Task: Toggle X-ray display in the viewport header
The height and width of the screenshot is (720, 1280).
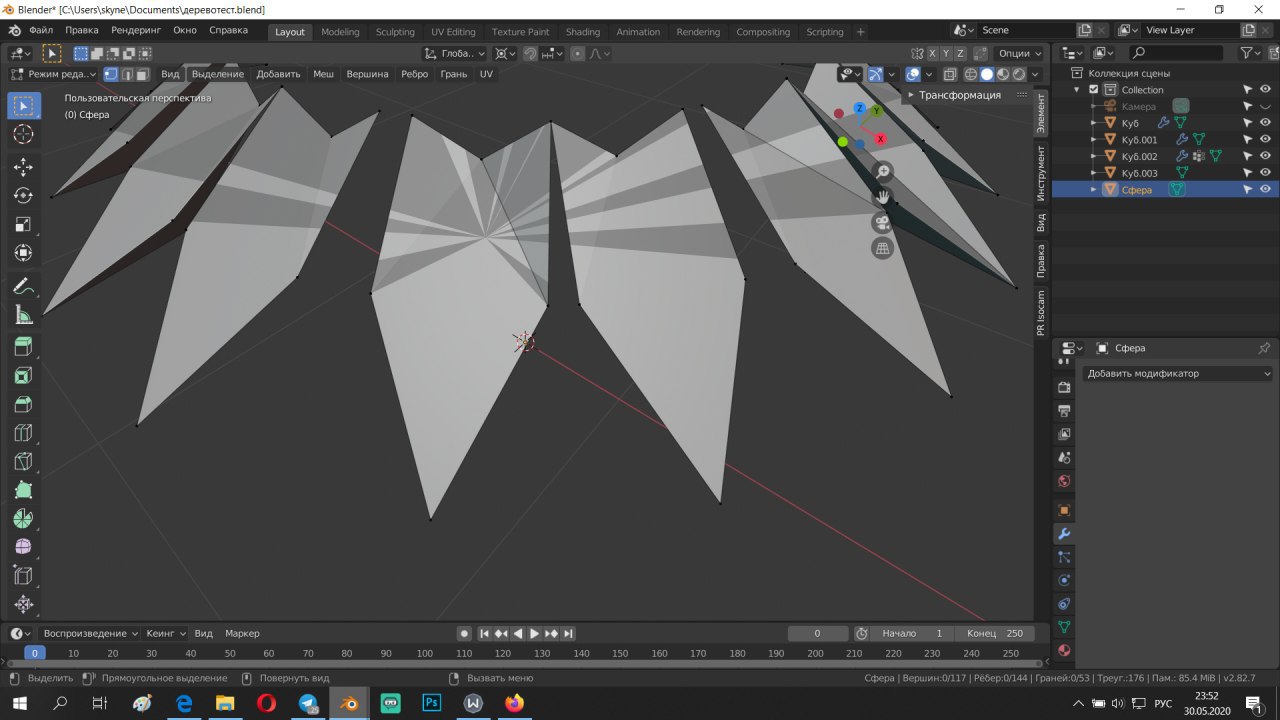Action: [950, 74]
